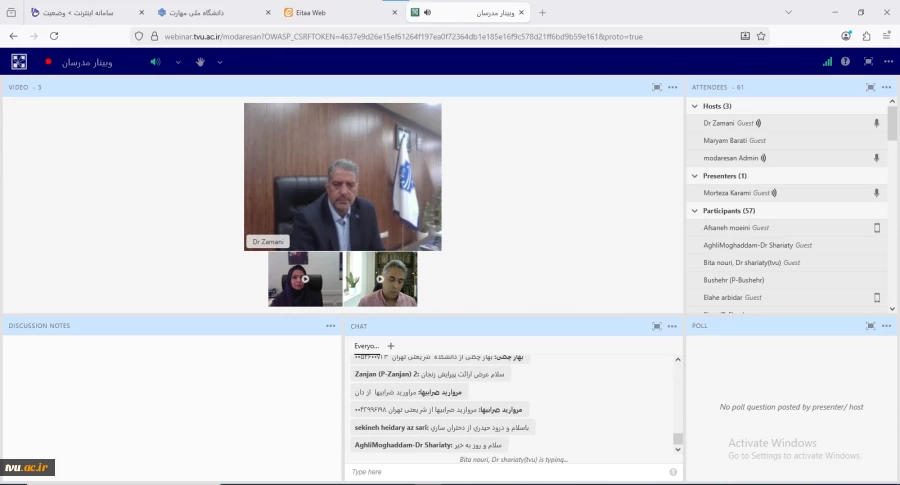Click modaresan Admin's microphone icon
Image resolution: width=900 pixels, height=485 pixels.
876,158
